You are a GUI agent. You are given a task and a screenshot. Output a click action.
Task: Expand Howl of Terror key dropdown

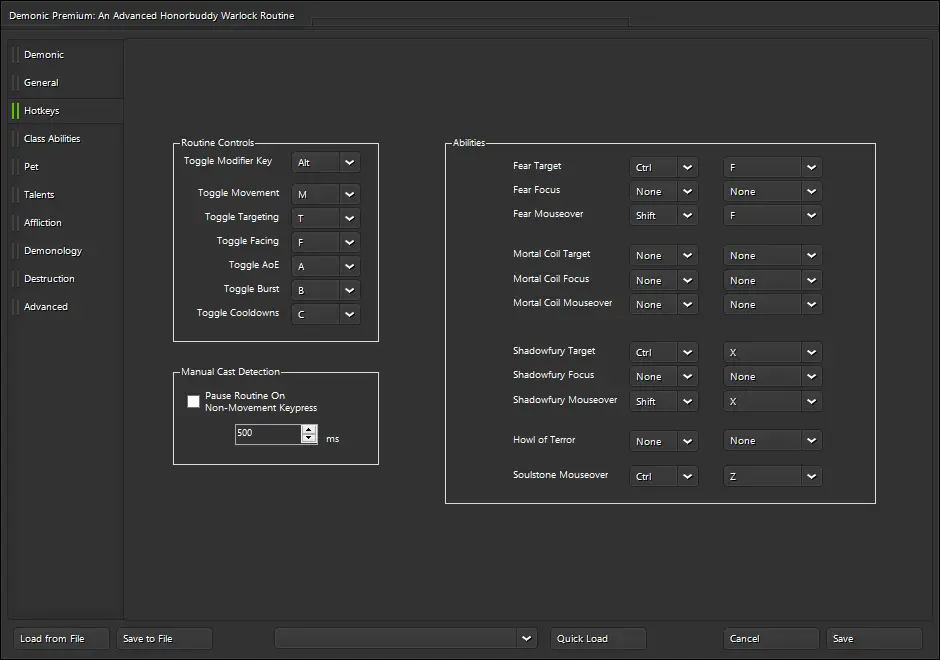773,441
